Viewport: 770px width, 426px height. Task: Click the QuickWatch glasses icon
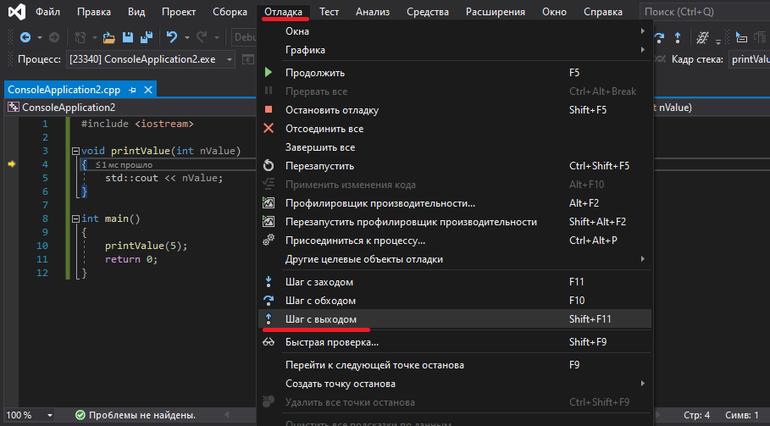click(x=269, y=342)
